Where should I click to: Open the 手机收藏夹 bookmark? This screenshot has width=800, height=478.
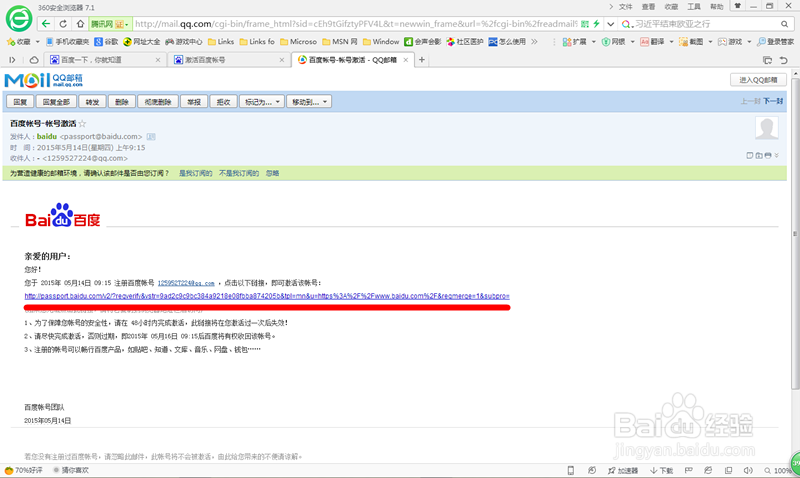point(67,41)
